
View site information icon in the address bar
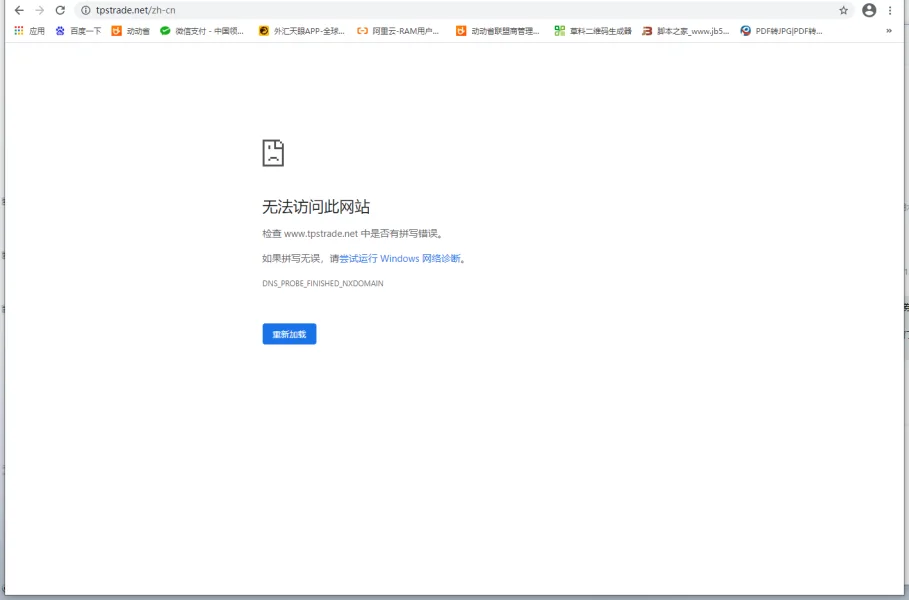point(86,10)
